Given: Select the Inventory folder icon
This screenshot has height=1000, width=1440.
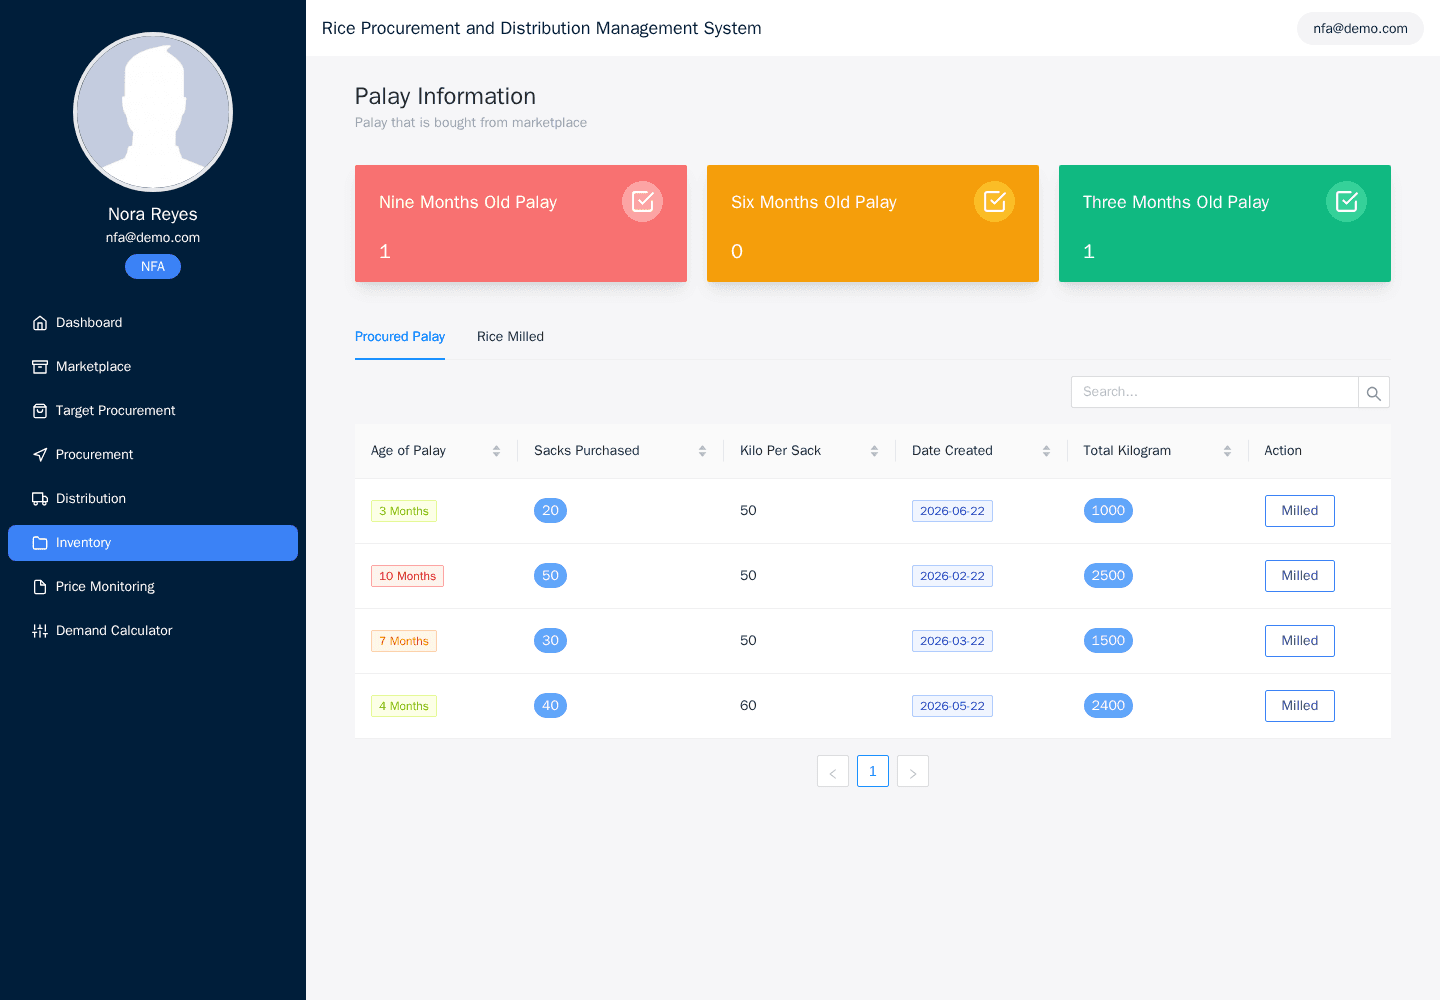Looking at the screenshot, I should tap(40, 543).
